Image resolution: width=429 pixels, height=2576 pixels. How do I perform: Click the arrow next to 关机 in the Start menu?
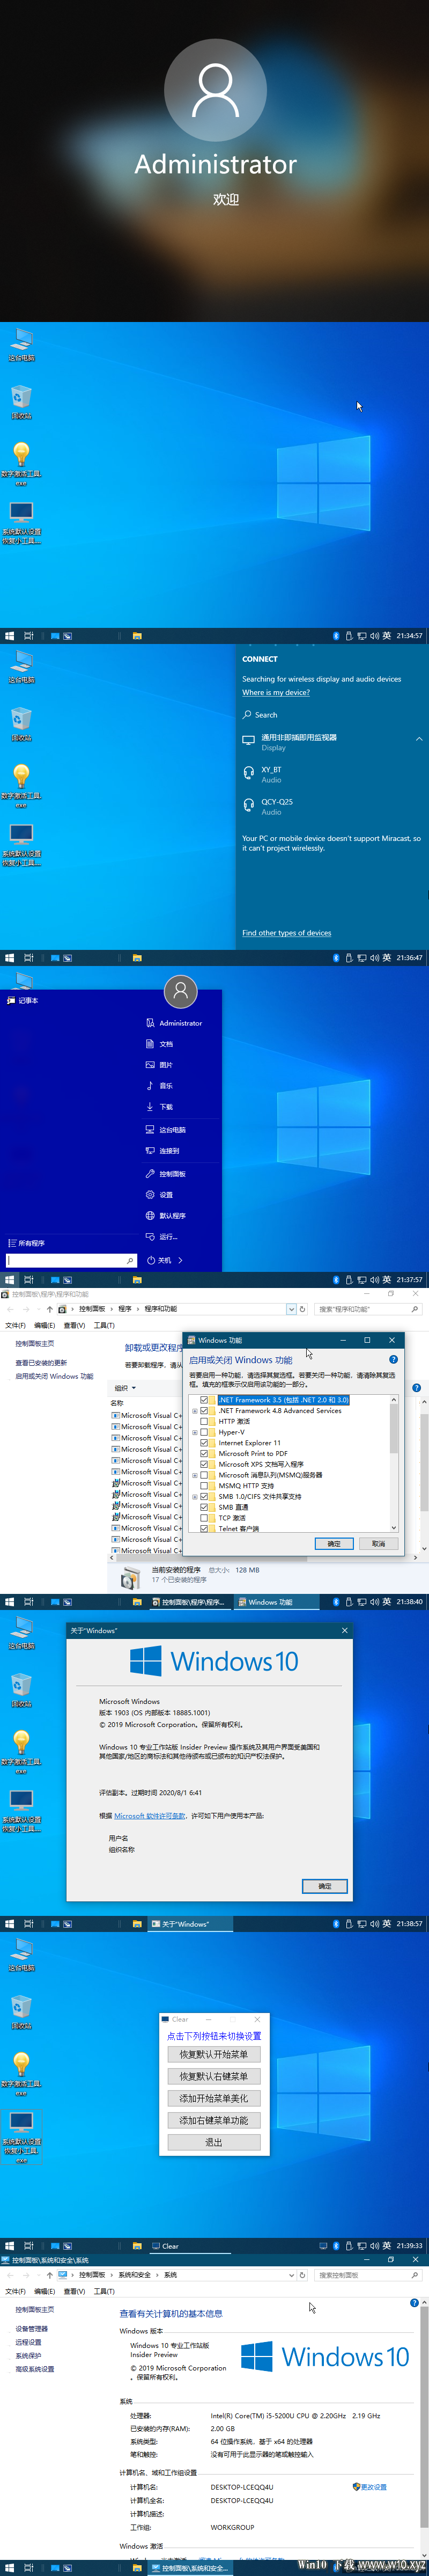[180, 1261]
